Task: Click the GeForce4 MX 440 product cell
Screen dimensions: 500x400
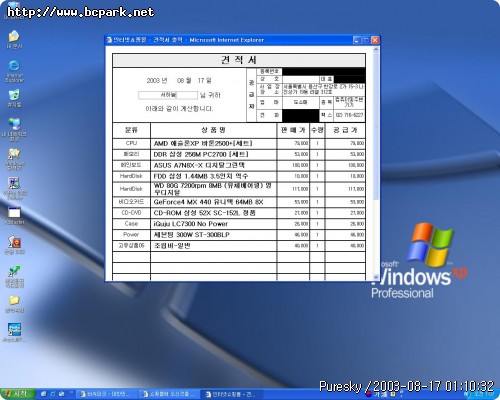Action: point(213,202)
